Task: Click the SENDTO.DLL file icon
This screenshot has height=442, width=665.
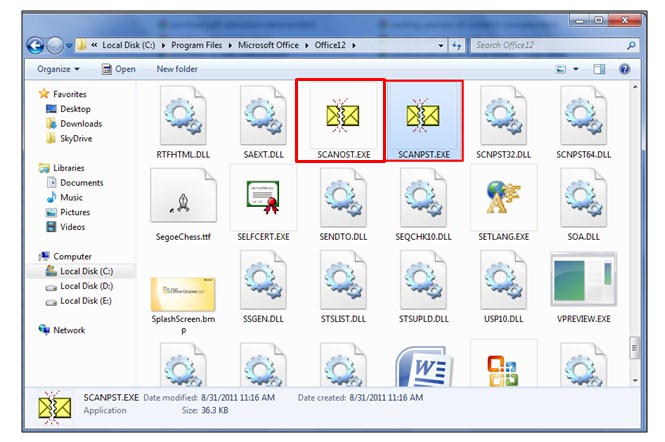Action: tap(343, 197)
